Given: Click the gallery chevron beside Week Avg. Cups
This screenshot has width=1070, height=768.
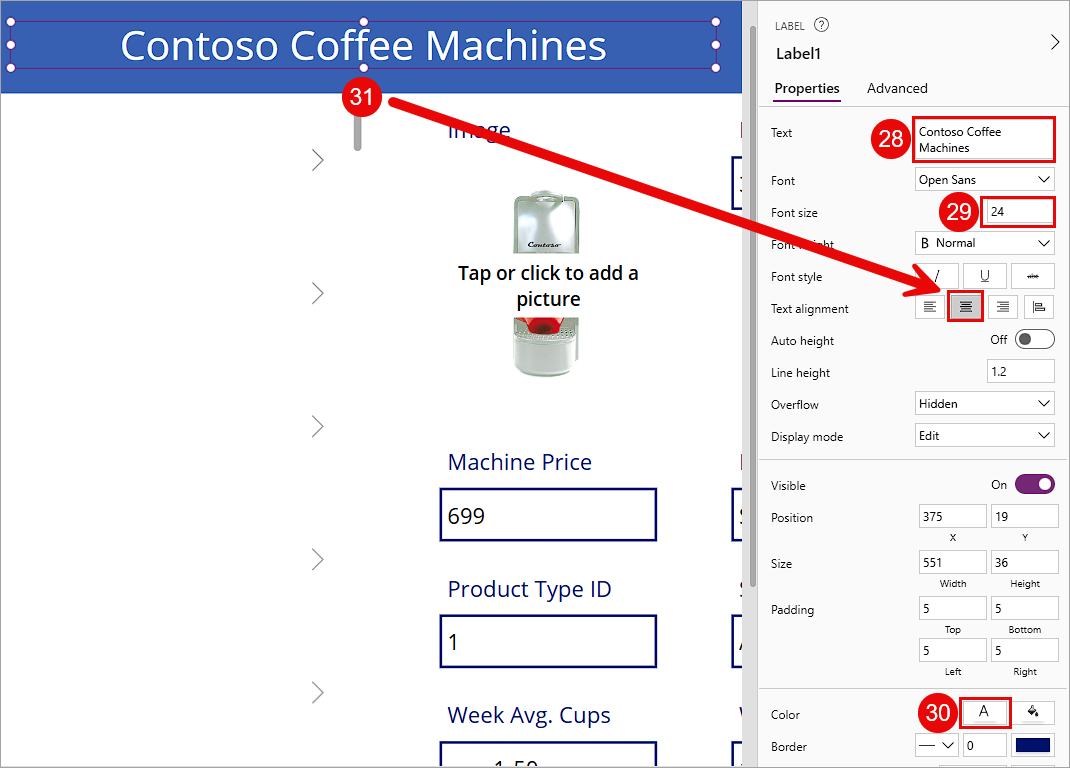Looking at the screenshot, I should coord(317,693).
